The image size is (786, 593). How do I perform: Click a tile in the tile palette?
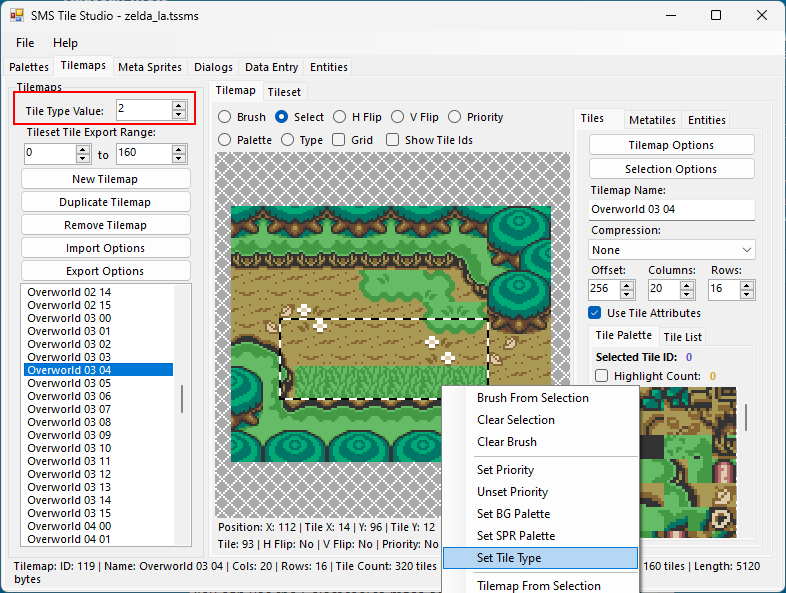click(688, 462)
